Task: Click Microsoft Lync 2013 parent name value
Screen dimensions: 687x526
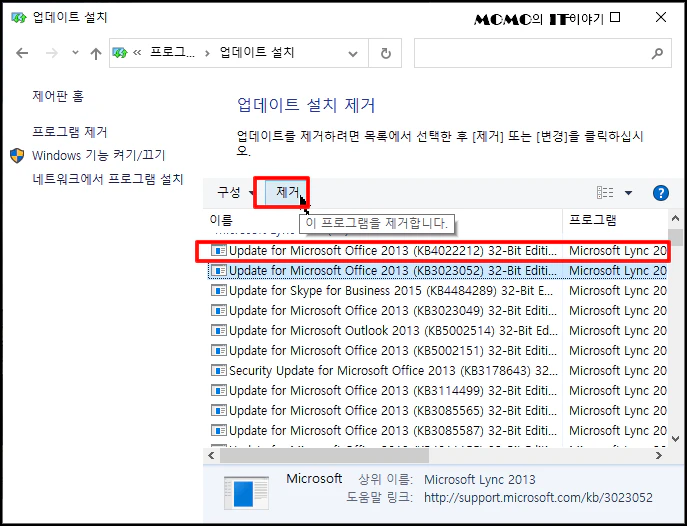Action: 480,480
